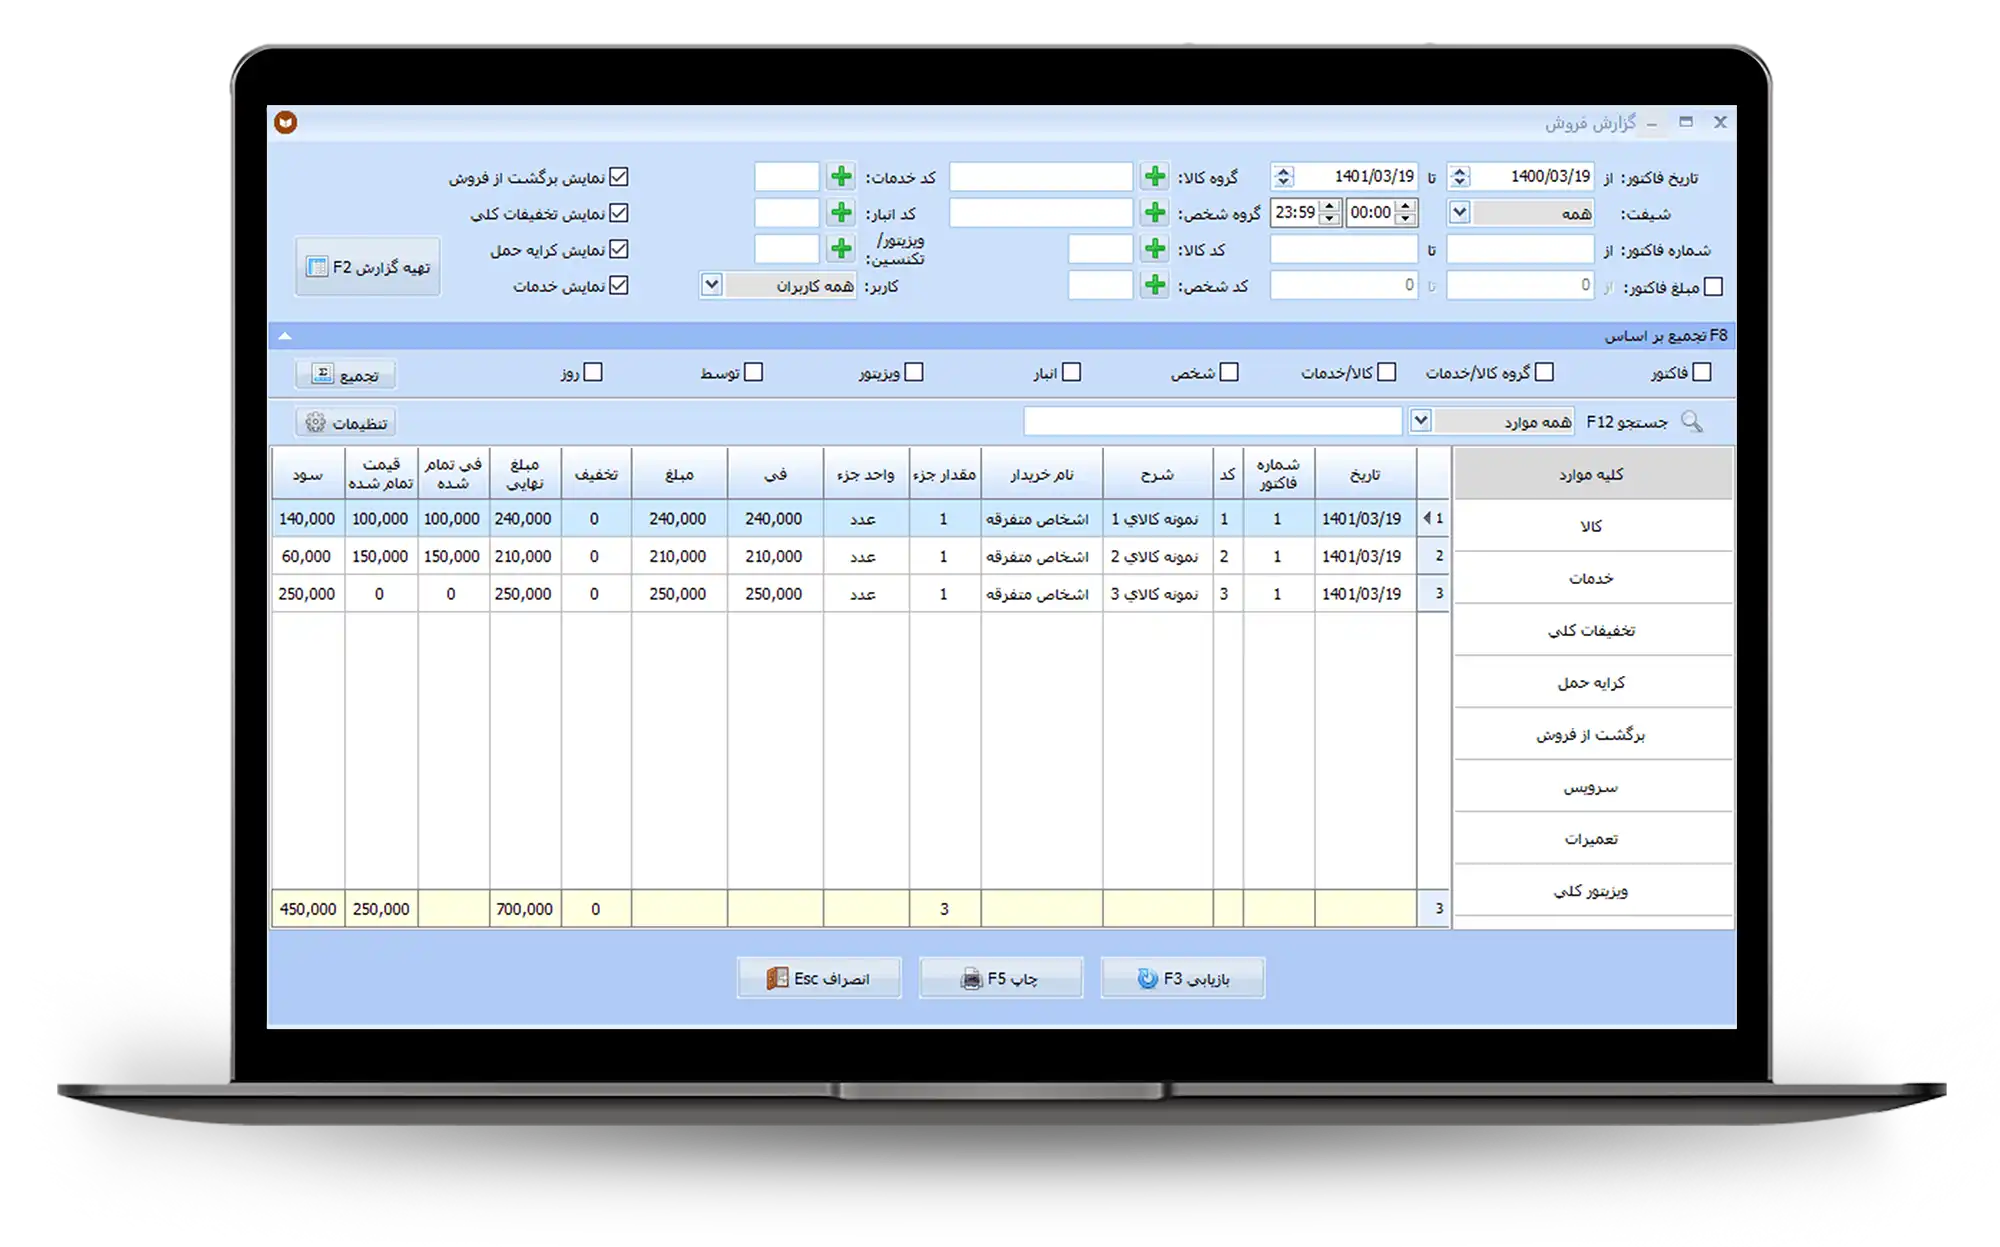This screenshot has height=1247, width=2000.
Task: Click the green plus beside کد انبار field
Action: click(x=841, y=213)
